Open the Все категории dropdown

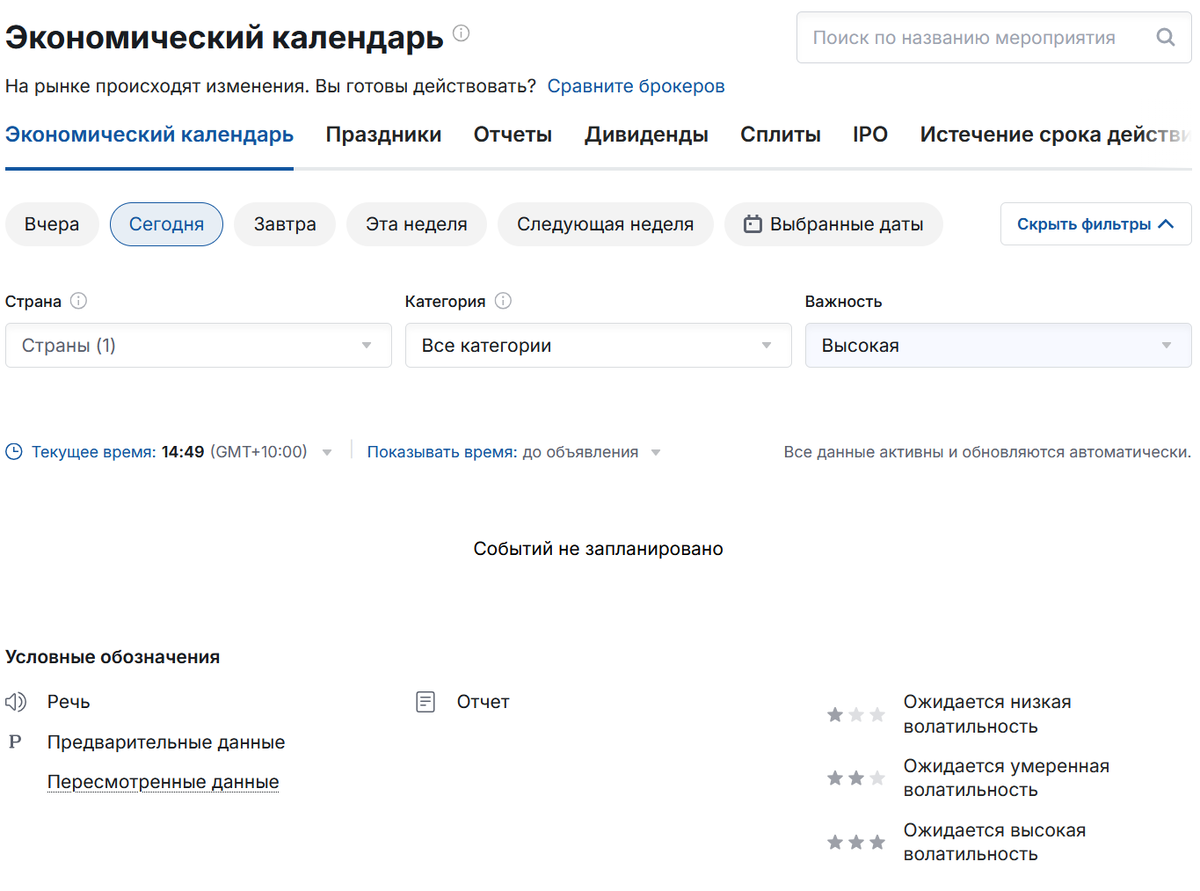(597, 345)
